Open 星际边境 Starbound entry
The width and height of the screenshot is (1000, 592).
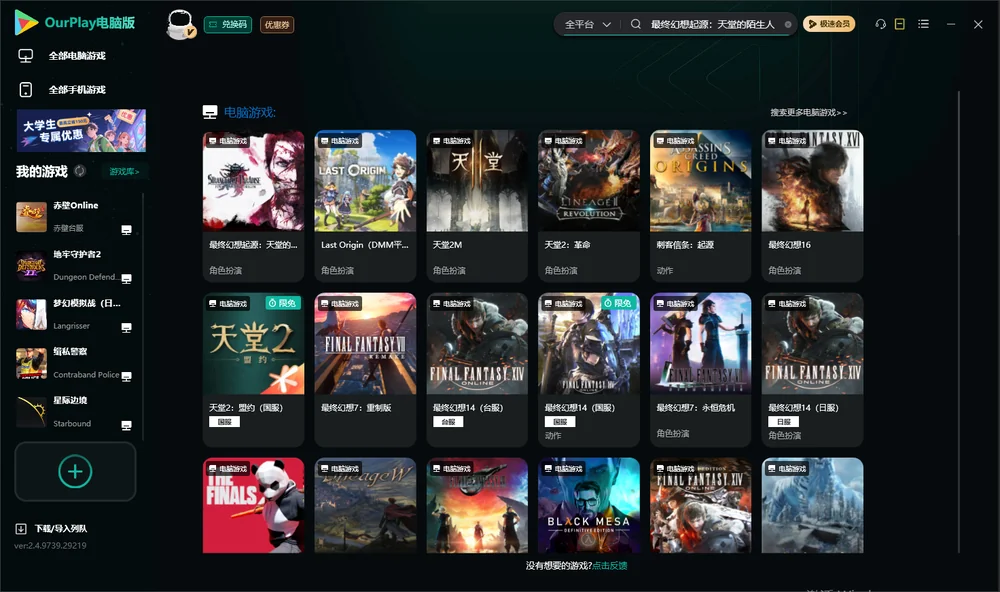click(75, 411)
